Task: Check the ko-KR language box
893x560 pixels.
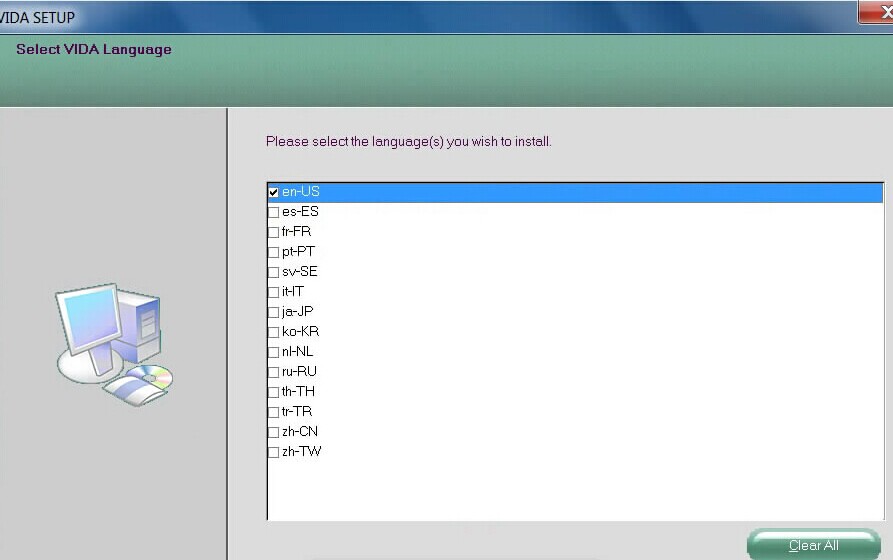Action: point(273,332)
